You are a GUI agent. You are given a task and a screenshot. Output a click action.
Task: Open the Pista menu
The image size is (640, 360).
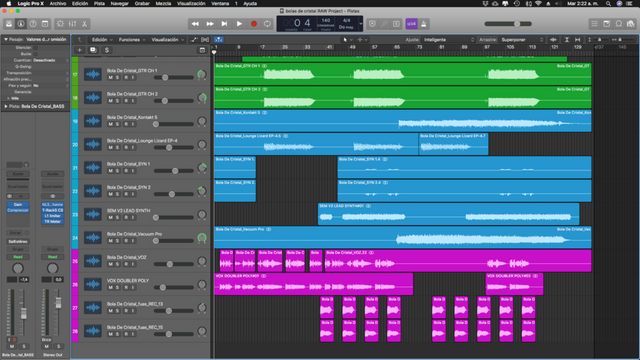pyautogui.click(x=99, y=3)
